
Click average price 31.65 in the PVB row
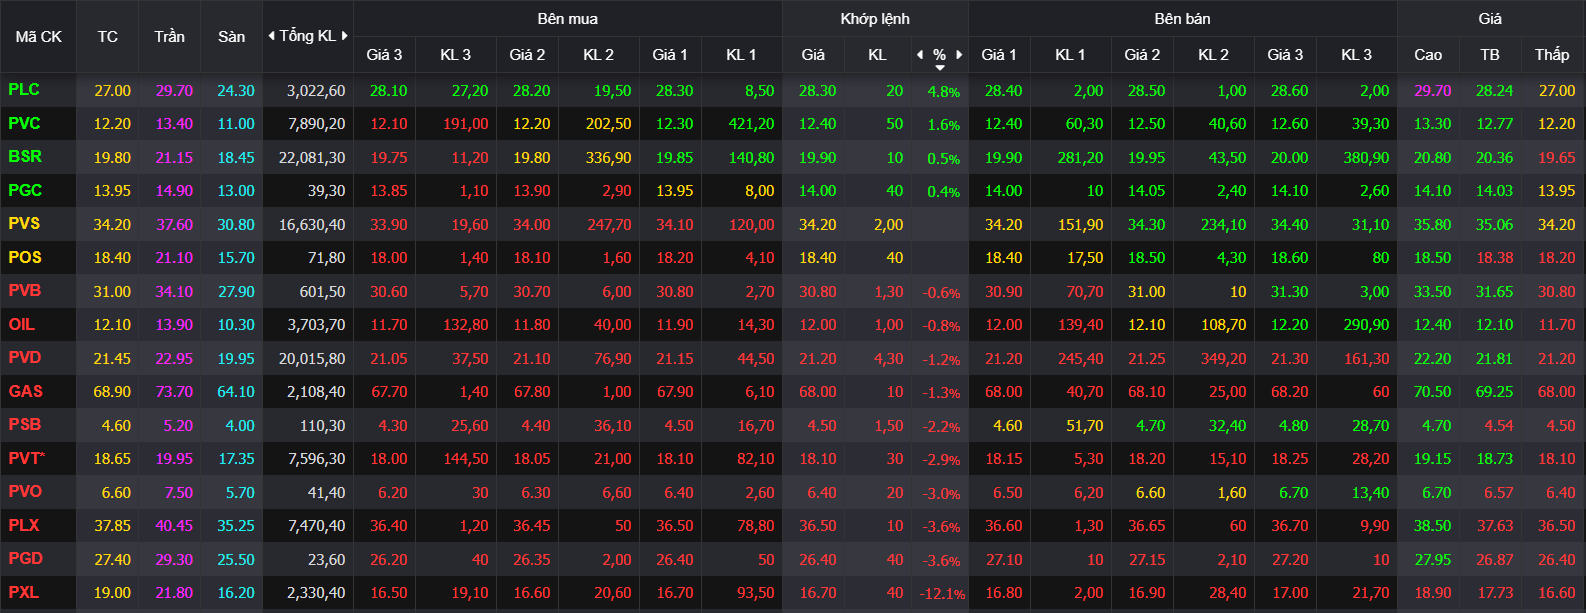click(1494, 292)
